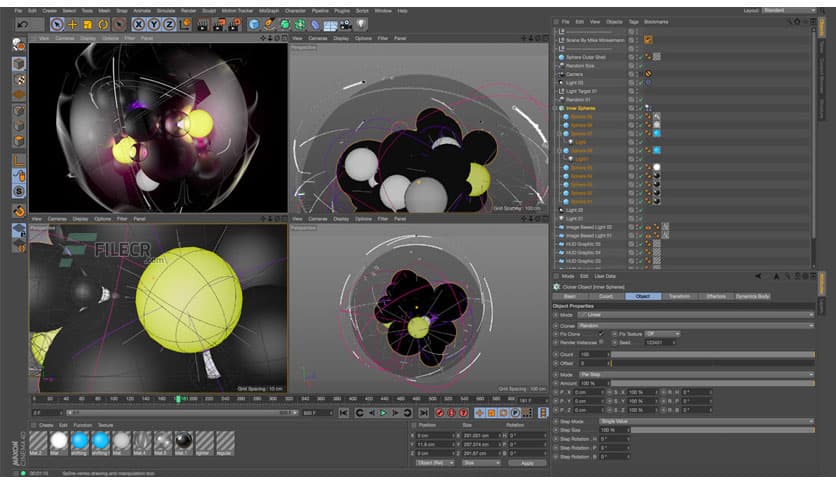Open the Subdivision Surface generators icon
This screenshot has height=484, width=836.
click(x=285, y=25)
